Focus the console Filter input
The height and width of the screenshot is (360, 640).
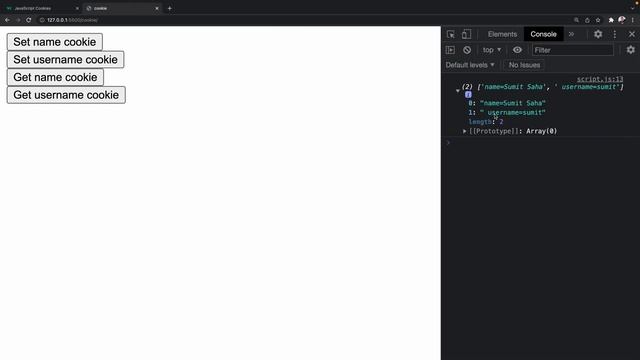pyautogui.click(x=572, y=50)
